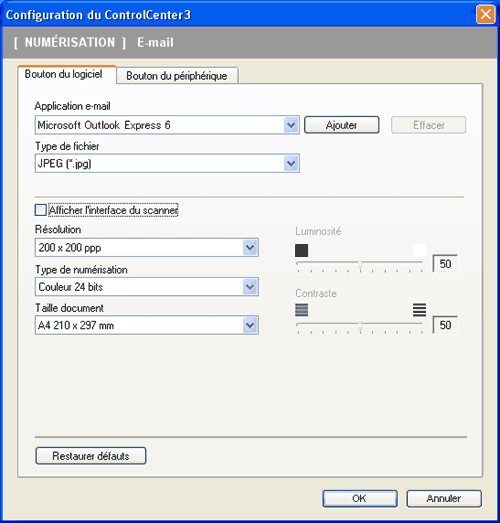Click the Restaurer défauts button
Image resolution: width=500 pixels, height=523 pixels.
(91, 456)
